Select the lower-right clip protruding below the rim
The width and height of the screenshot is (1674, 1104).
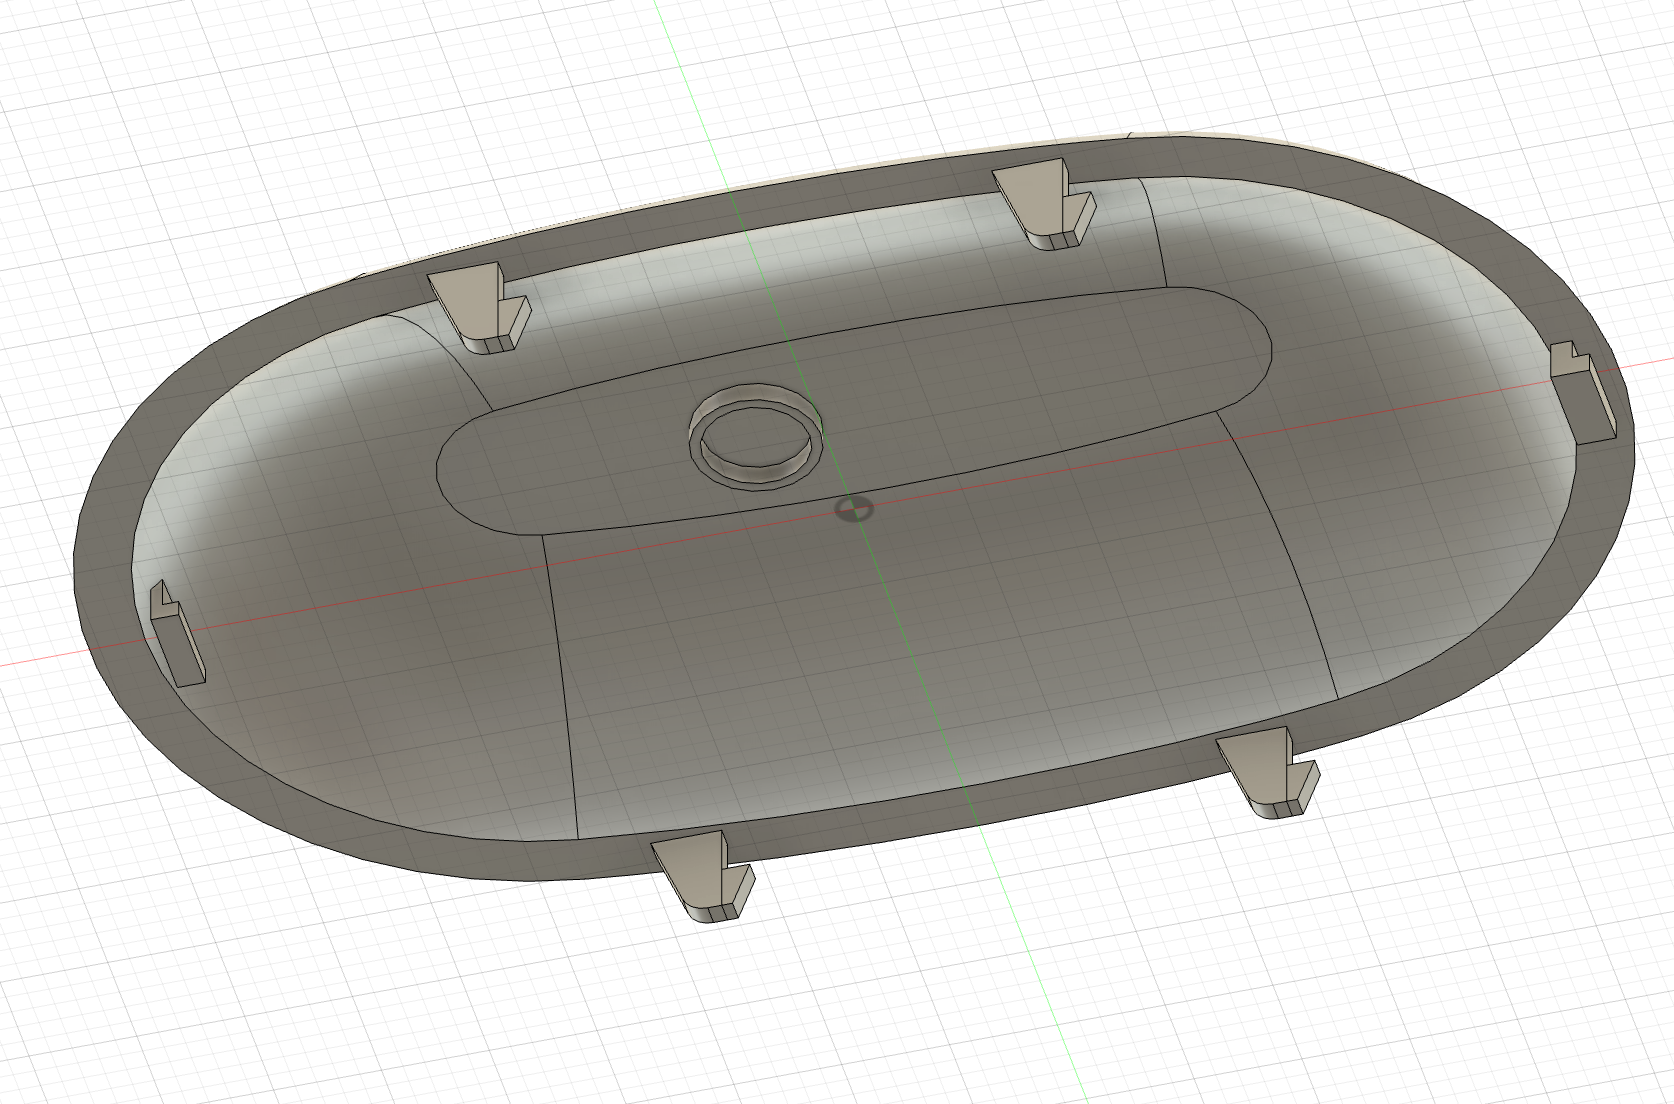tap(1268, 773)
